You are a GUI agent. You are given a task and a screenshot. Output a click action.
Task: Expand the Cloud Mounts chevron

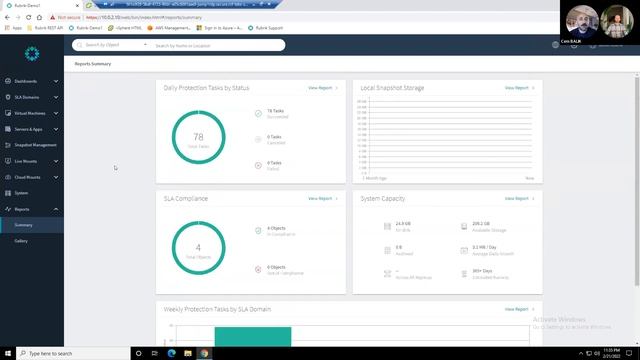coord(56,177)
